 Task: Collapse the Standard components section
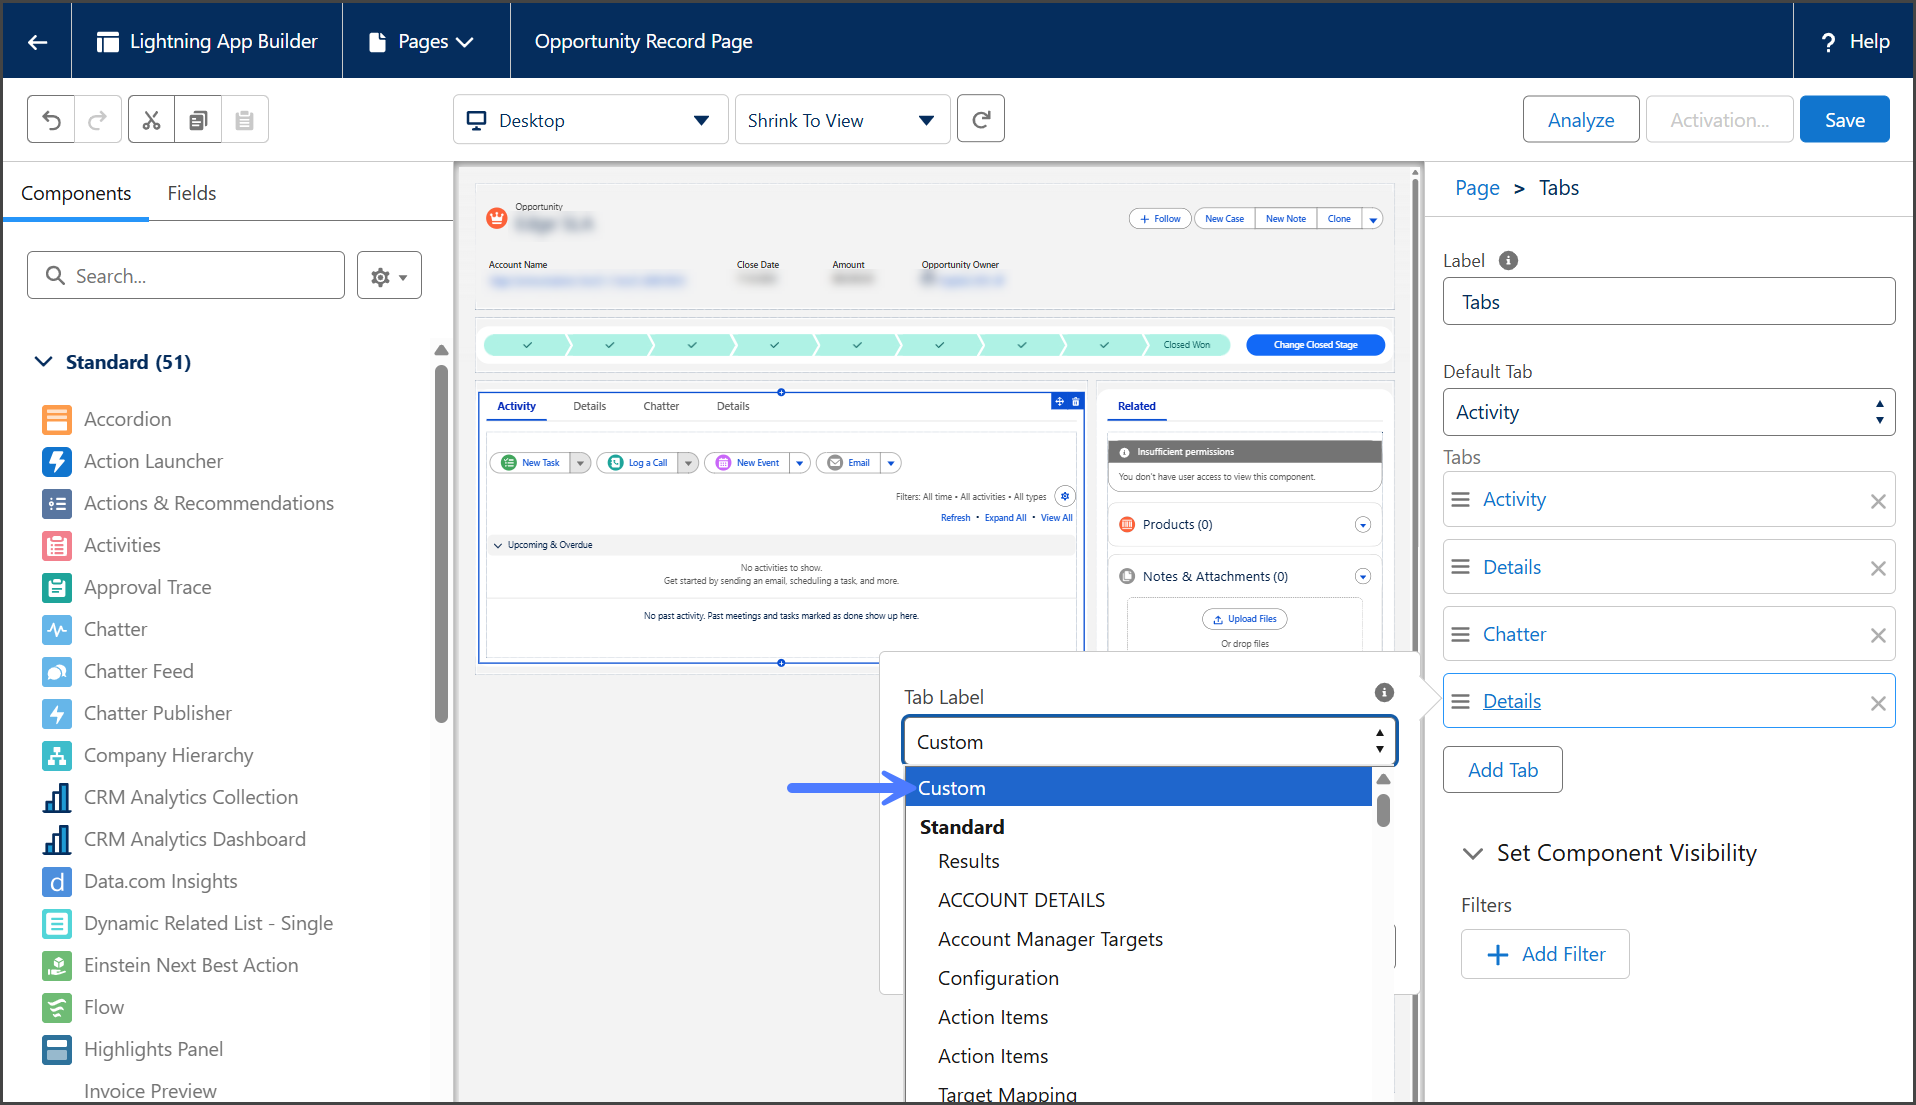pos(44,362)
